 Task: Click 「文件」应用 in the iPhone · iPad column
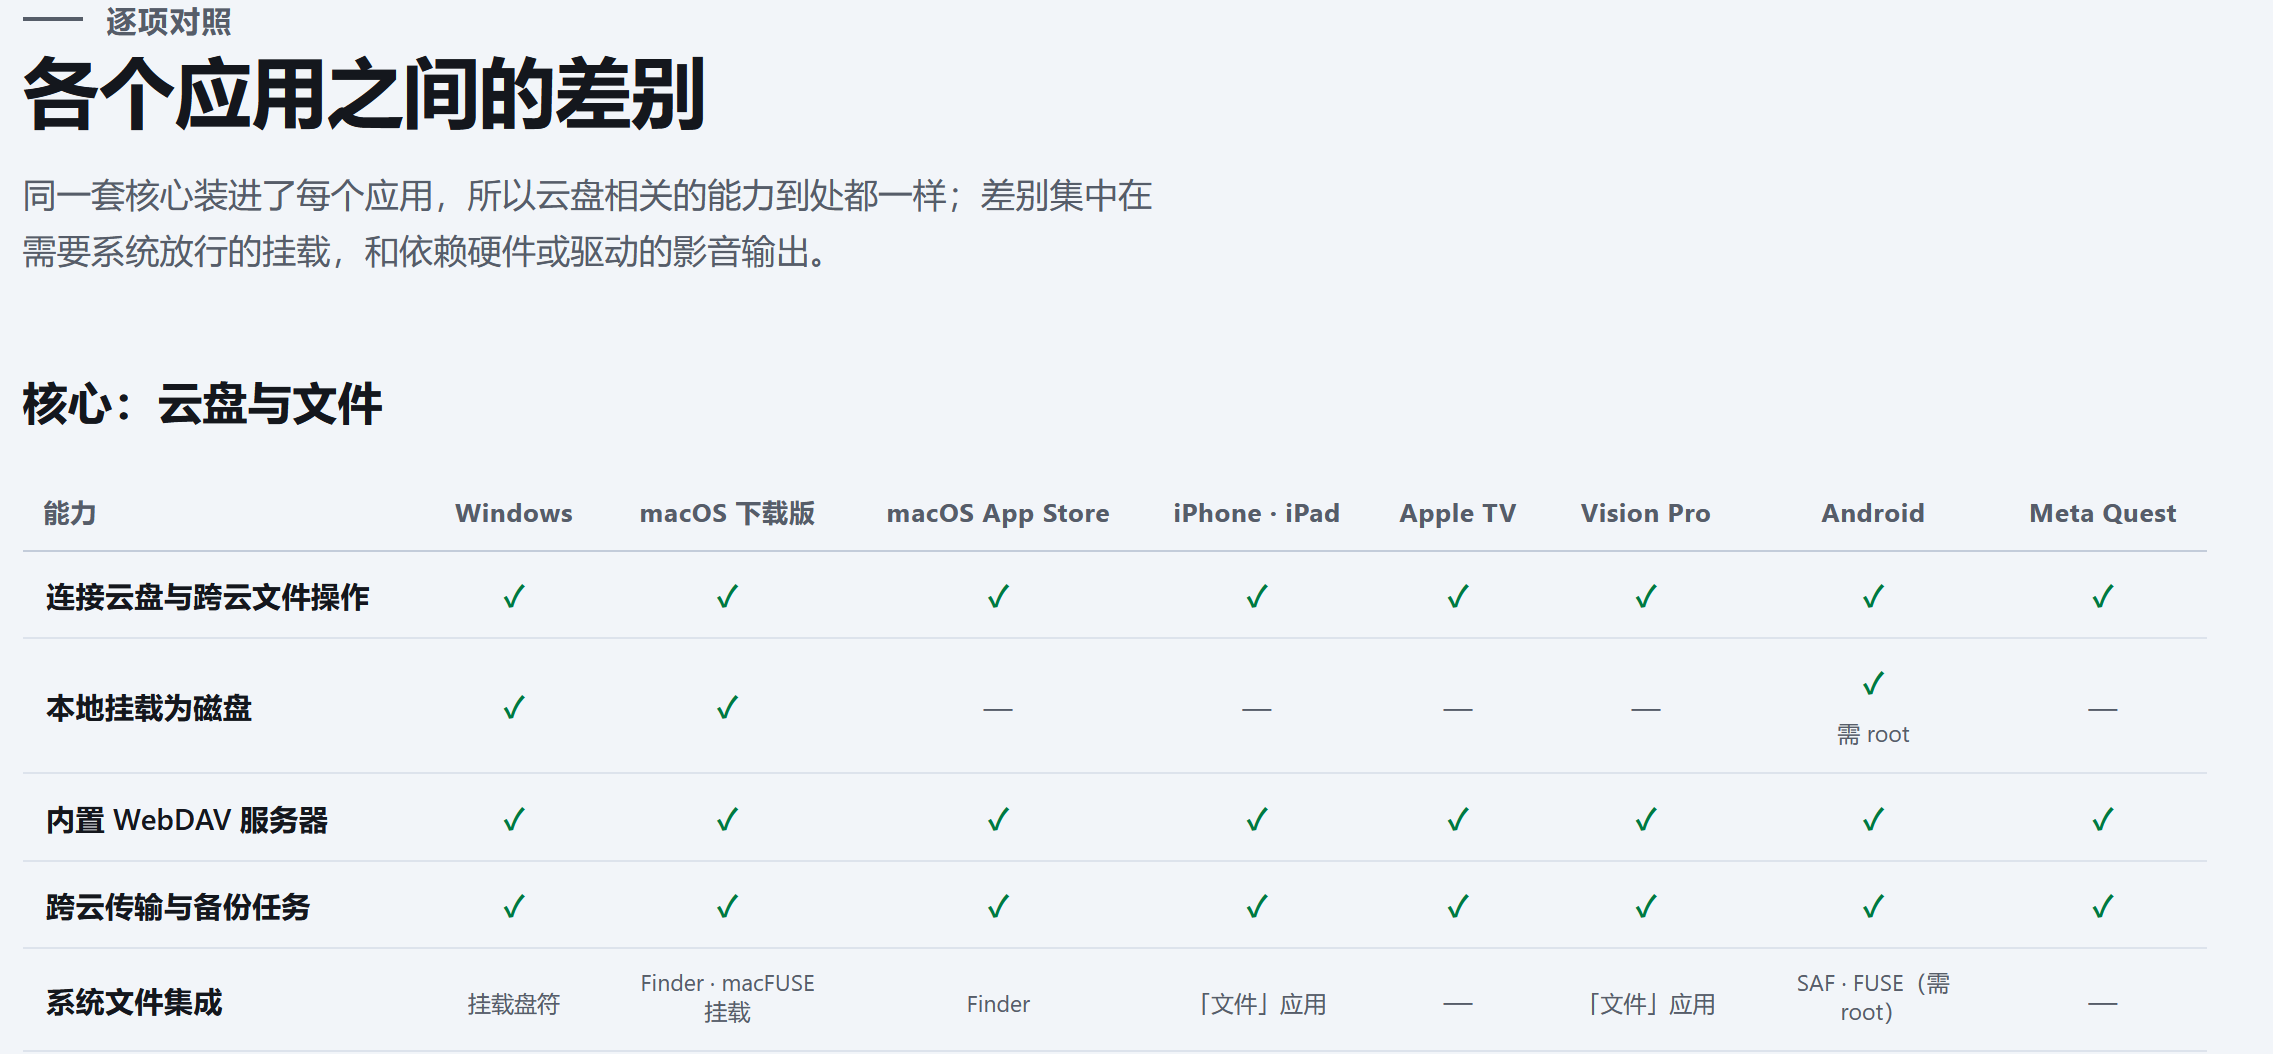pyautogui.click(x=1260, y=1004)
